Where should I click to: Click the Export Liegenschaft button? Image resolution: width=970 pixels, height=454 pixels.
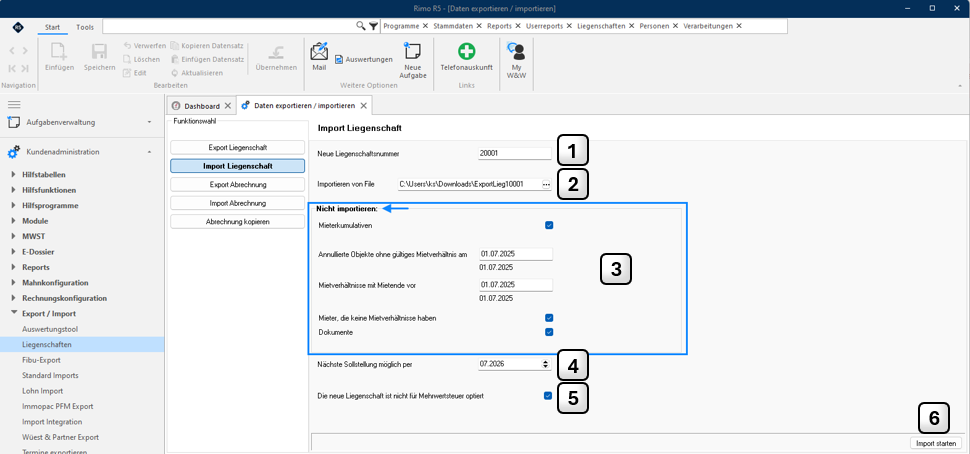[238, 147]
